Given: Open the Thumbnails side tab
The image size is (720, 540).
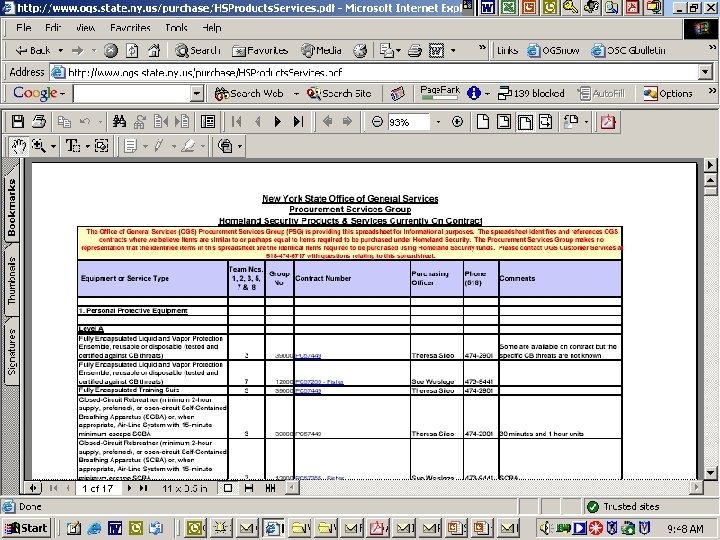Looking at the screenshot, I should click(11, 280).
